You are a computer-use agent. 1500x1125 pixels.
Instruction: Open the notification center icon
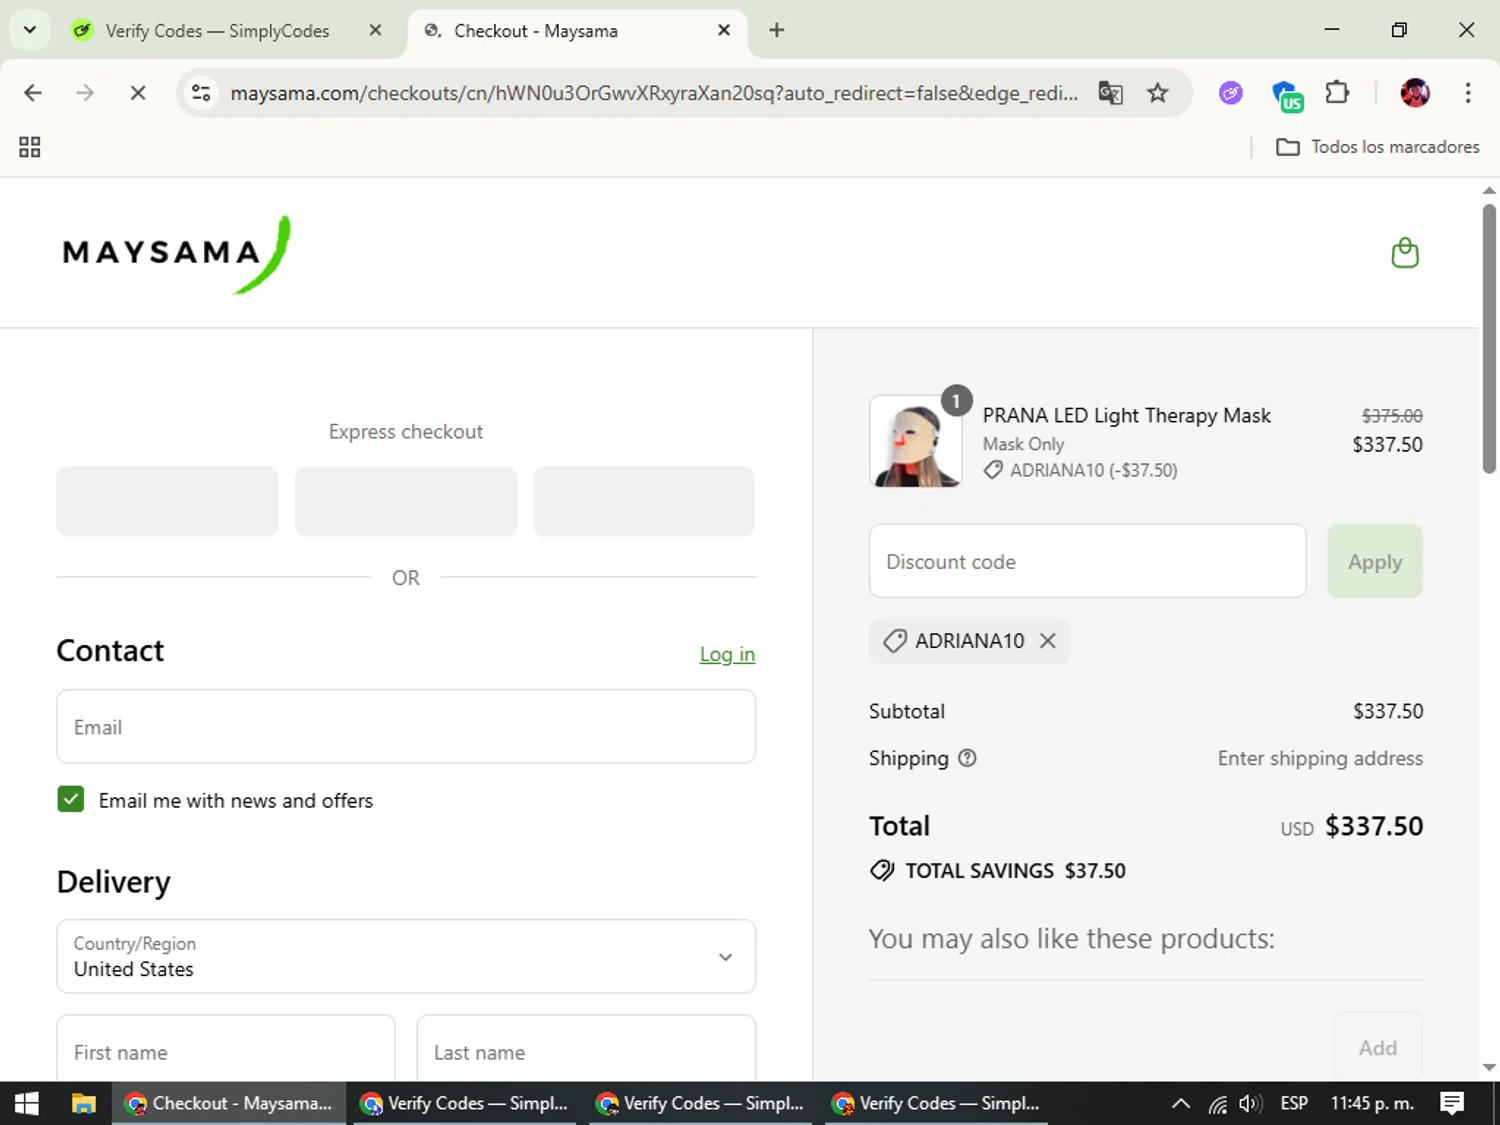1452,1103
